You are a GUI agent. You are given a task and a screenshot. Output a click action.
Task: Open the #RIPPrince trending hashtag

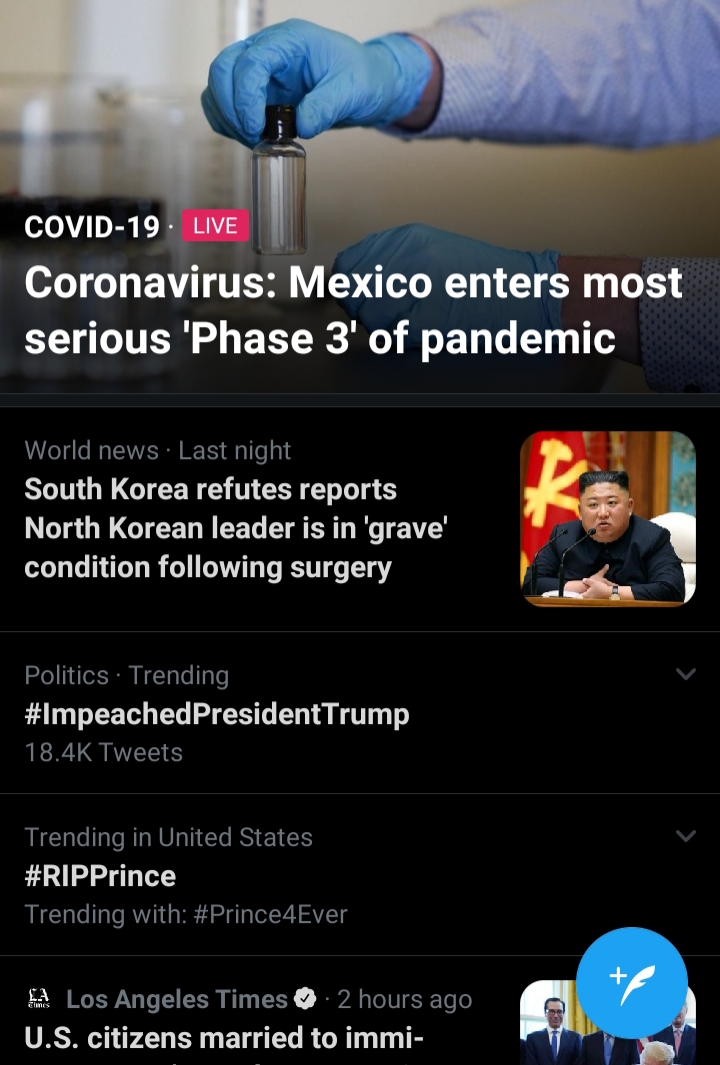[x=100, y=876]
